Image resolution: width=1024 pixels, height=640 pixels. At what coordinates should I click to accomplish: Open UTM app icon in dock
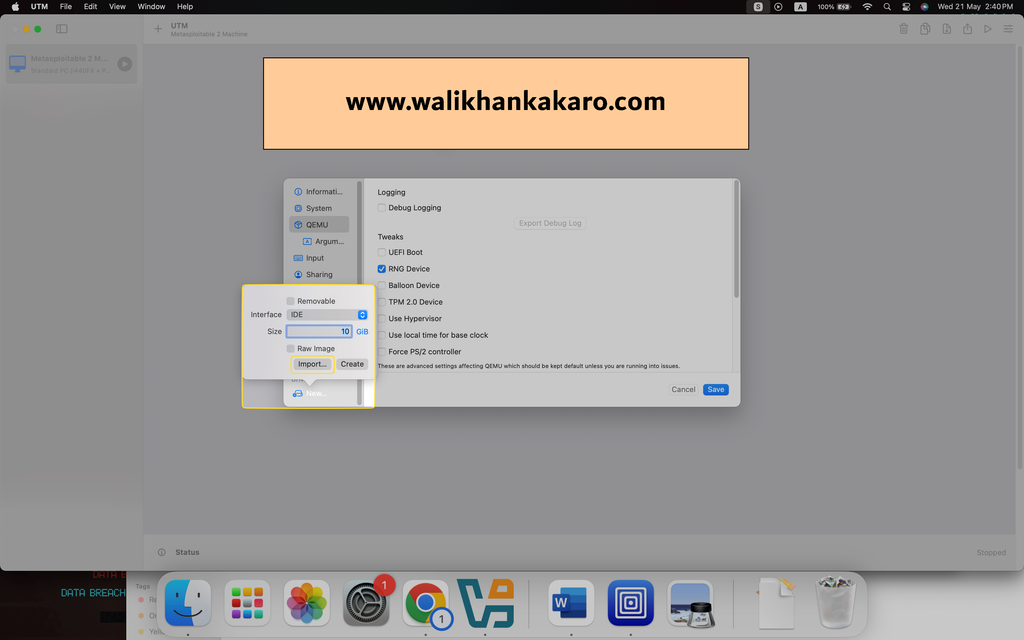pyautogui.click(x=630, y=603)
